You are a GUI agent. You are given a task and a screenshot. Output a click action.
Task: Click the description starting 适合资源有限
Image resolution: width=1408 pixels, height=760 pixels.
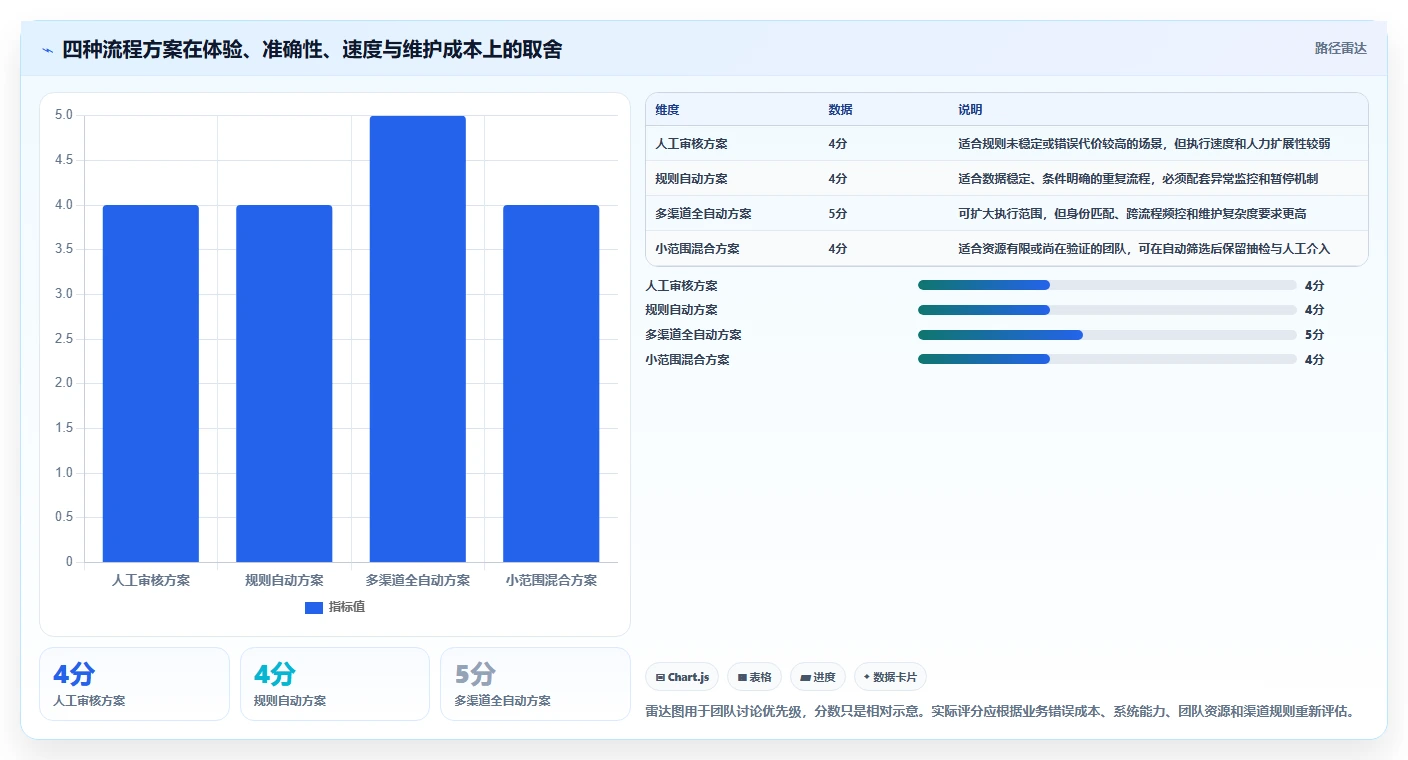coord(1144,249)
